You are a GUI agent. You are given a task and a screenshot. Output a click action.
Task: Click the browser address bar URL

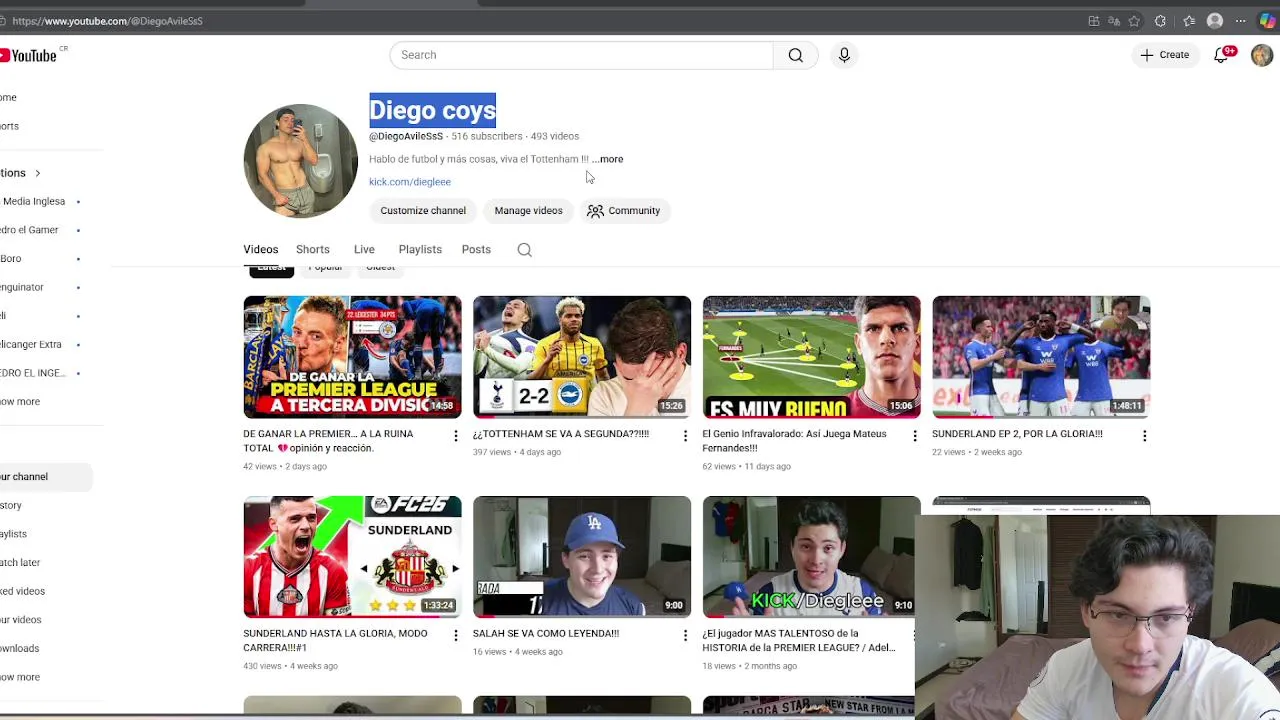pyautogui.click(x=107, y=21)
